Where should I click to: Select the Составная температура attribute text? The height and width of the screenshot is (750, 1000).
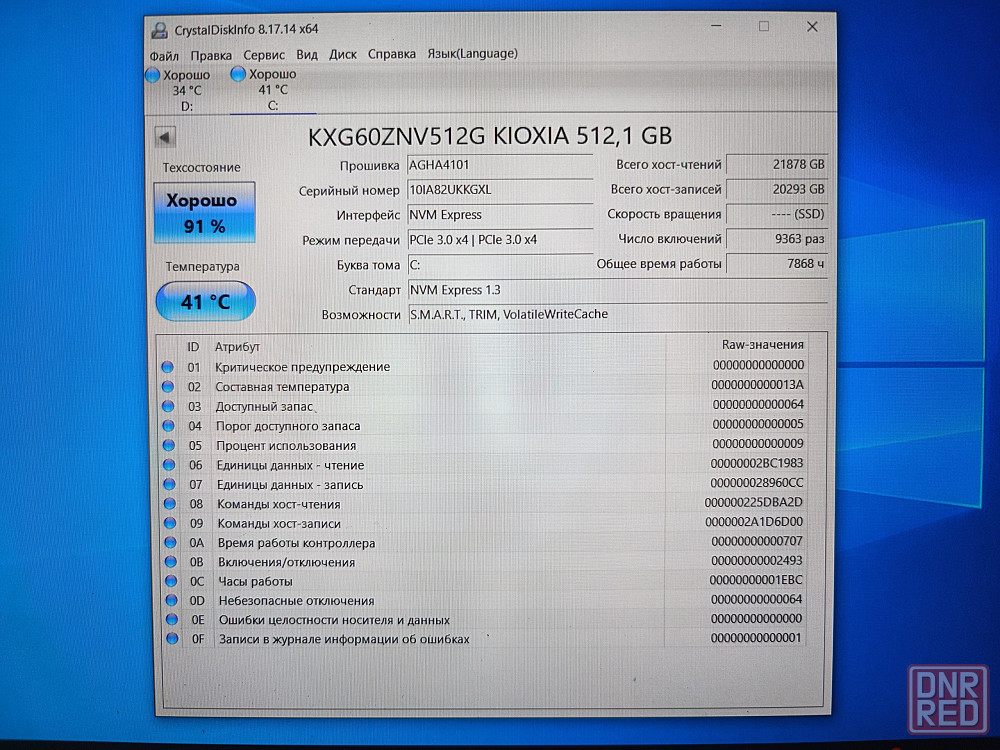[x=282, y=386]
